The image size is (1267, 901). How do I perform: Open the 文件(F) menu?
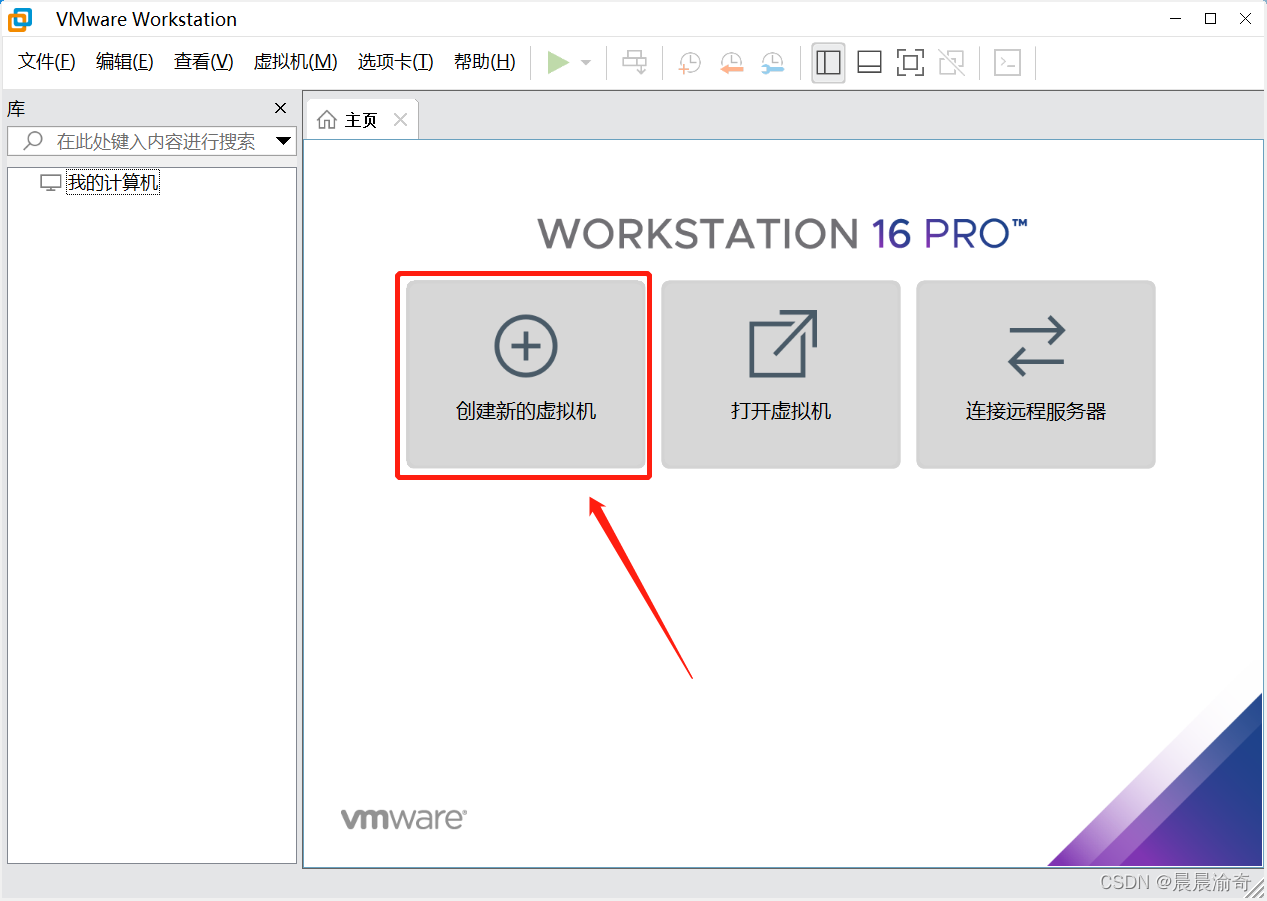pos(47,62)
